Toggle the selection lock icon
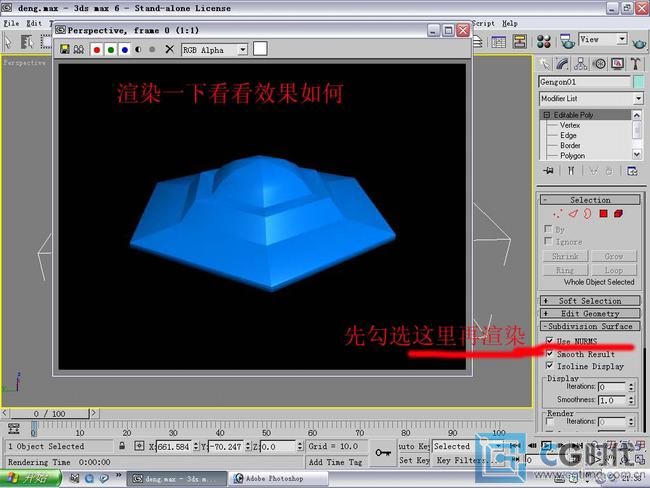650x488 pixels. coord(122,446)
